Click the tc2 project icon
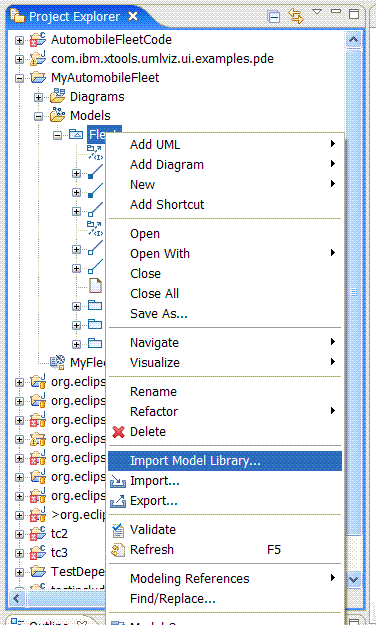The width and height of the screenshot is (376, 625). 38,533
